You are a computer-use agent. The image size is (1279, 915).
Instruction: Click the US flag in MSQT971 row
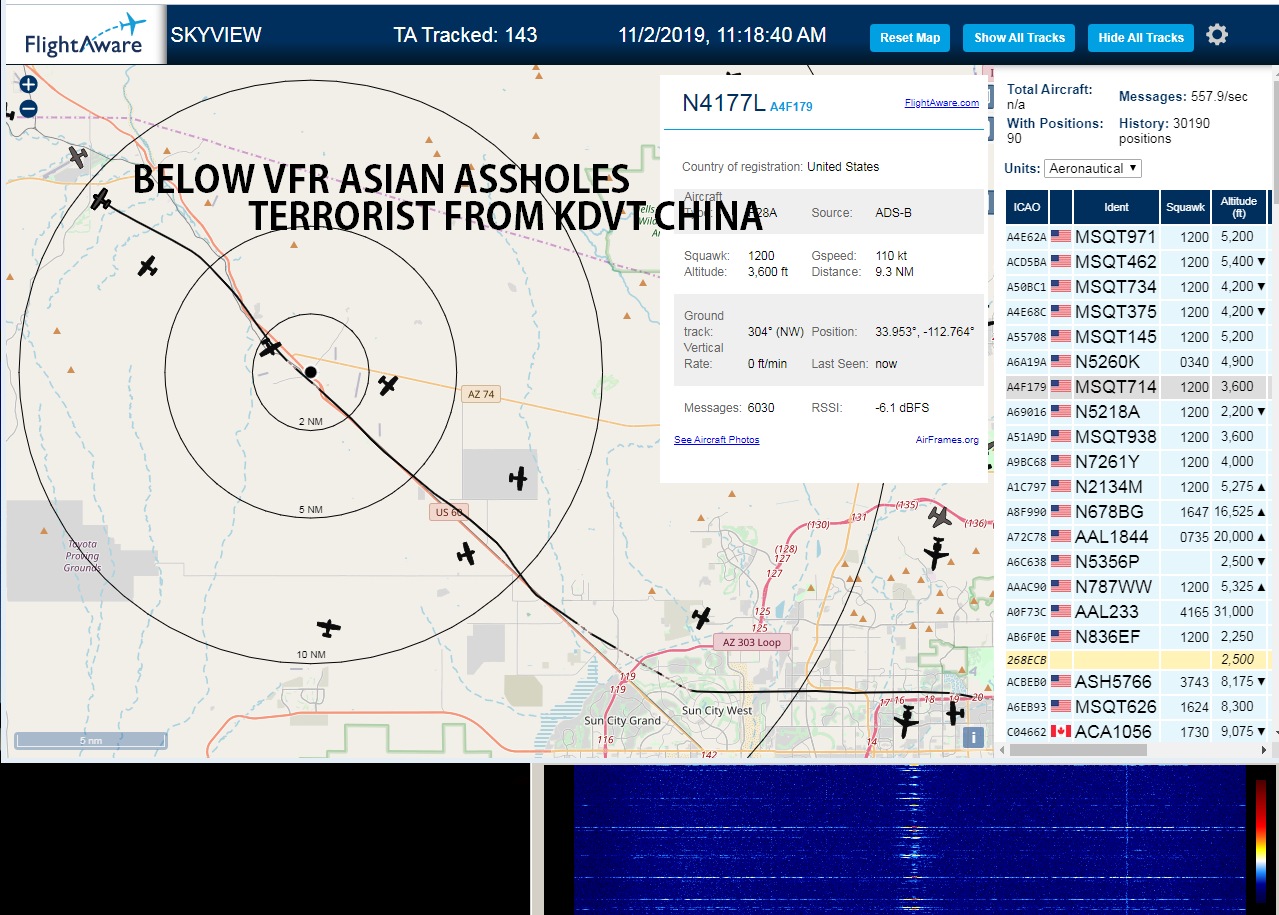click(x=1060, y=237)
